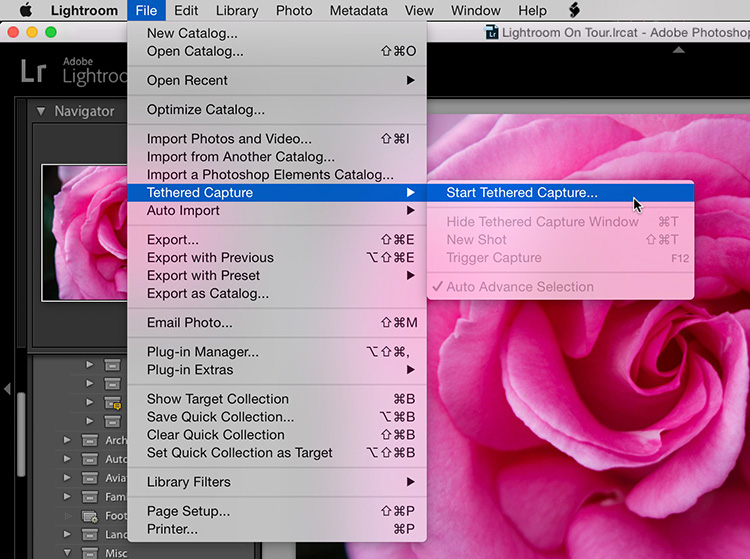Screen dimensions: 750x559
Task: Click the File menu
Action: pos(146,10)
